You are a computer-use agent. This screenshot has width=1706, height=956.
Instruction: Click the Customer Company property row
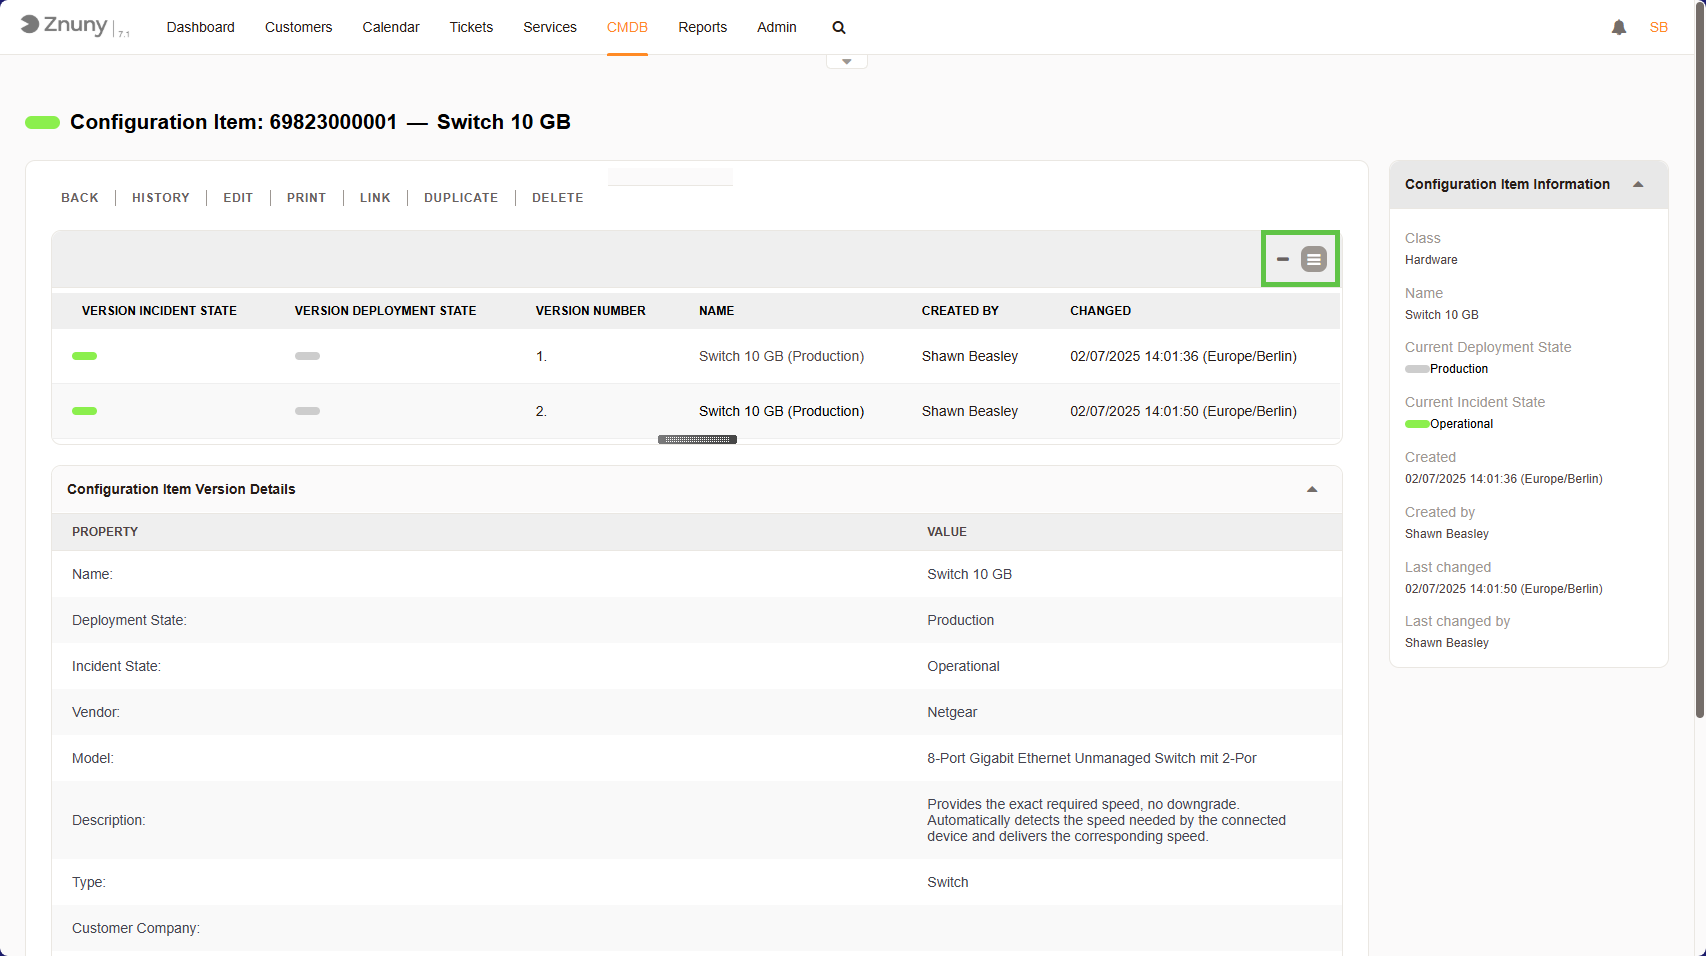point(697,928)
